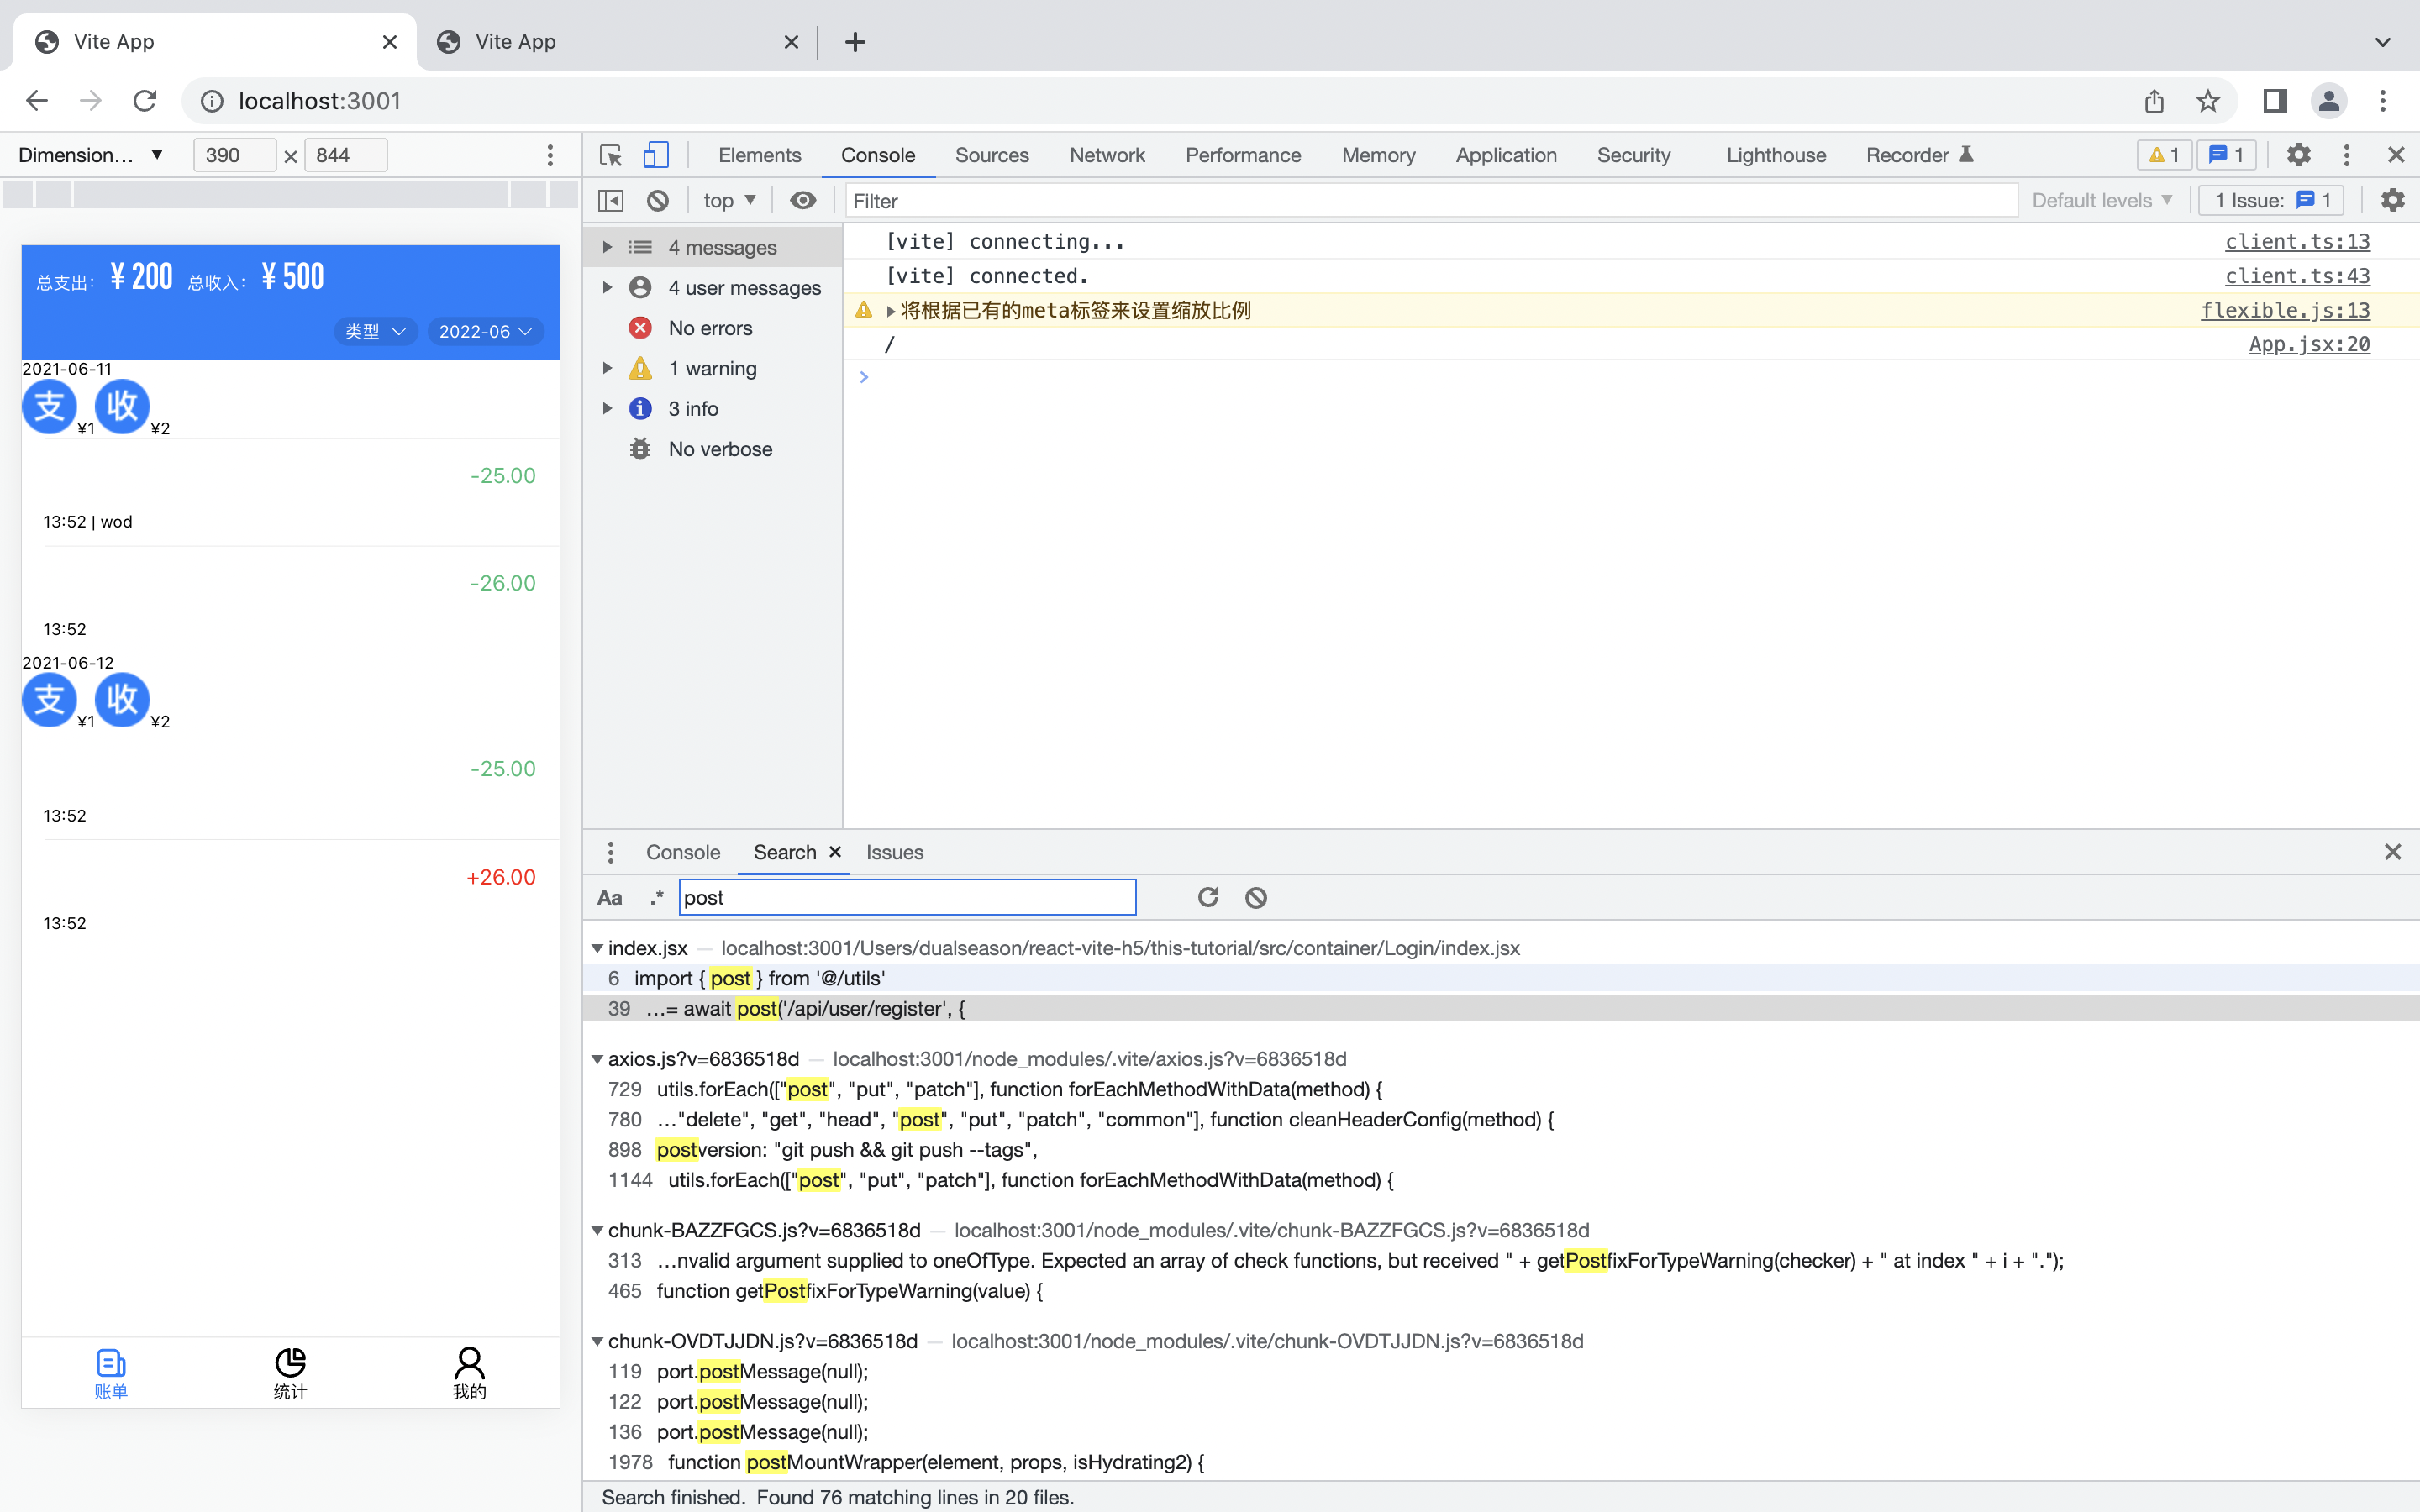Screen dimensions: 2420x1512
Task: Switch to the second Vite App tab
Action: click(617, 42)
